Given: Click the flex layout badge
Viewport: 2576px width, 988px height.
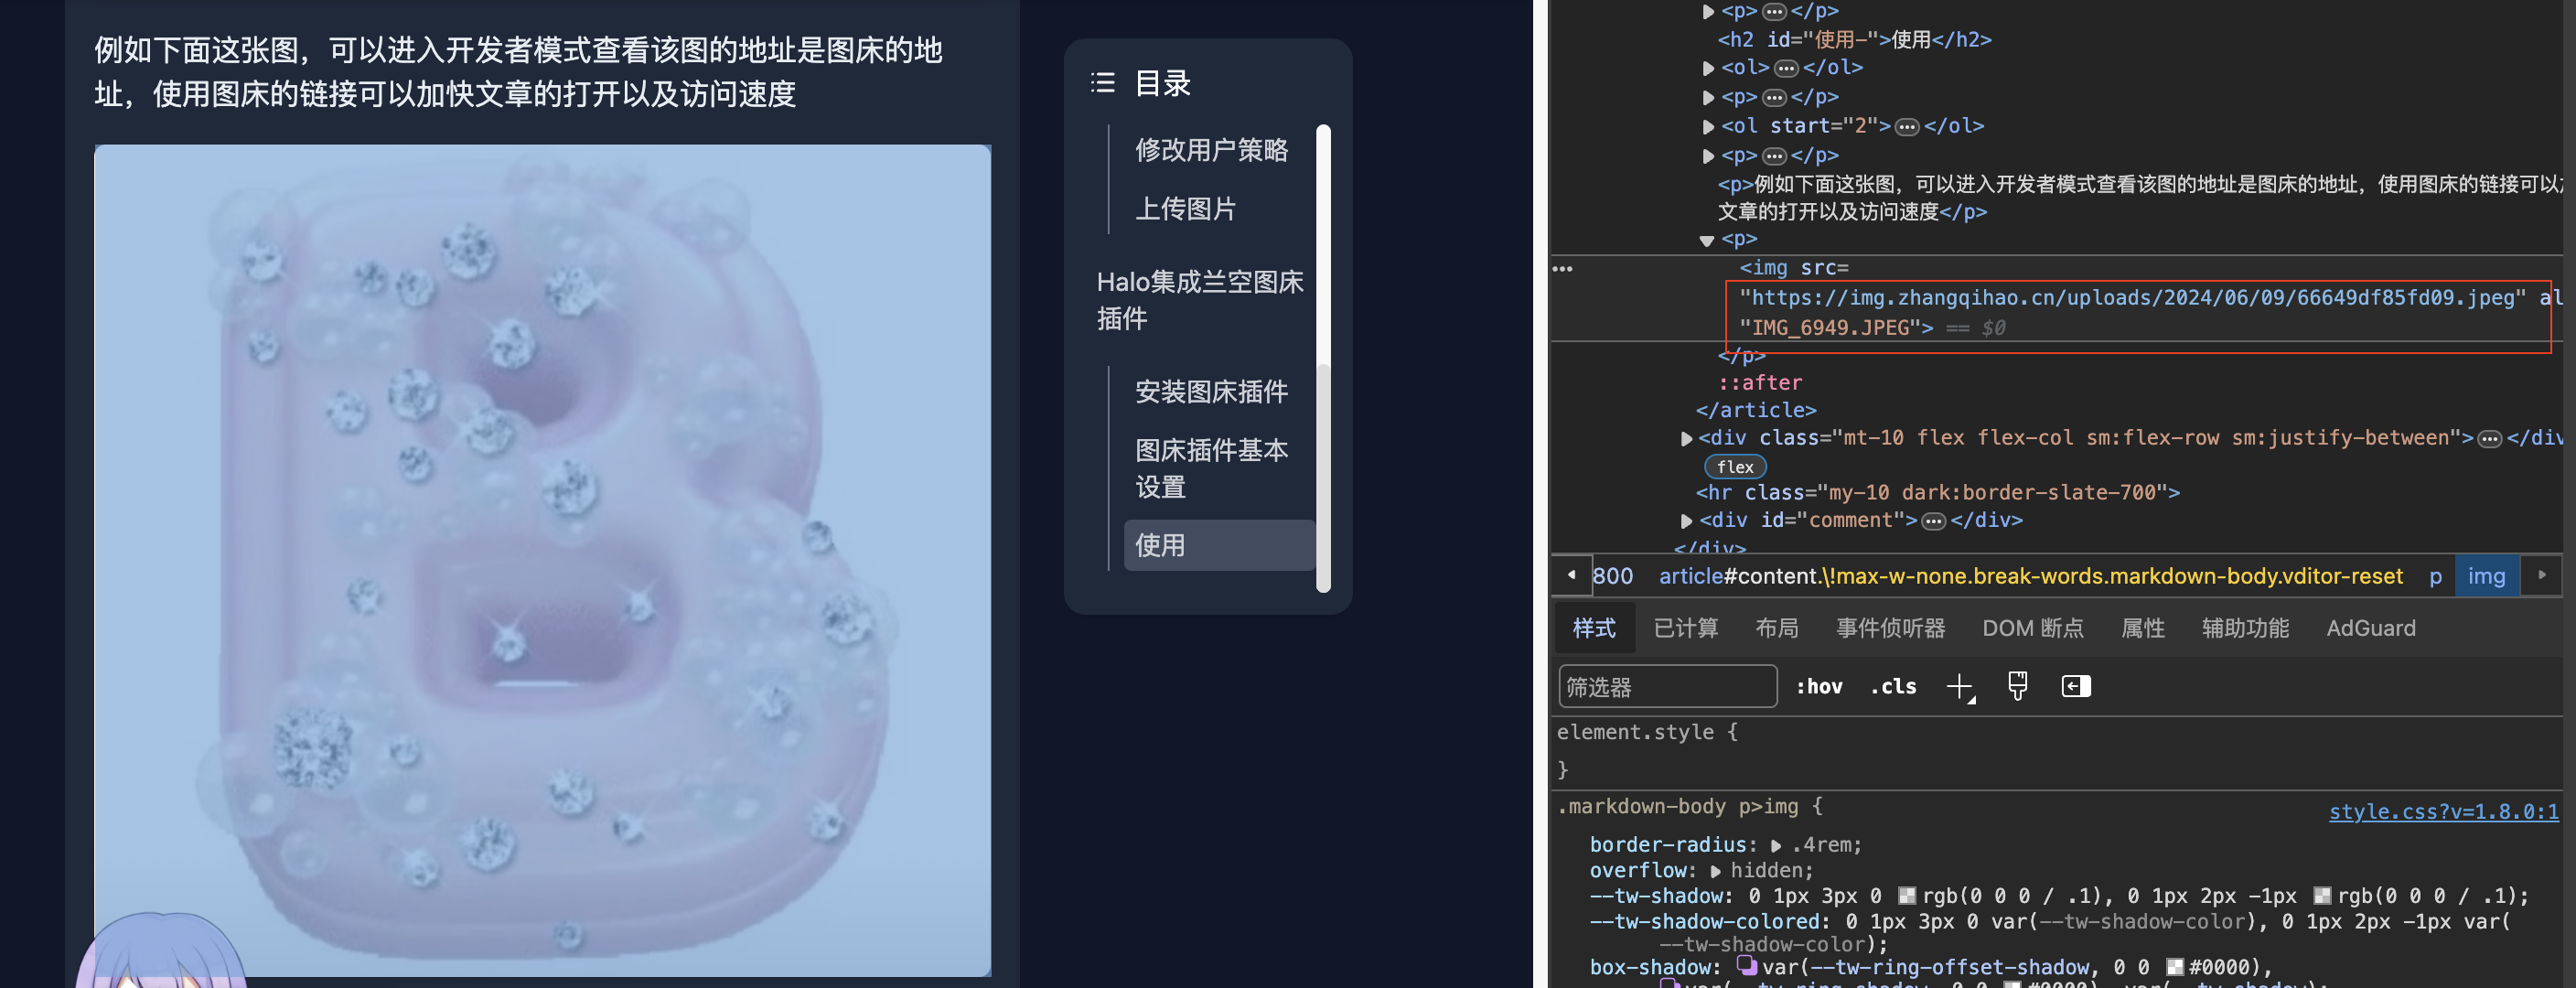Looking at the screenshot, I should tap(1735, 467).
